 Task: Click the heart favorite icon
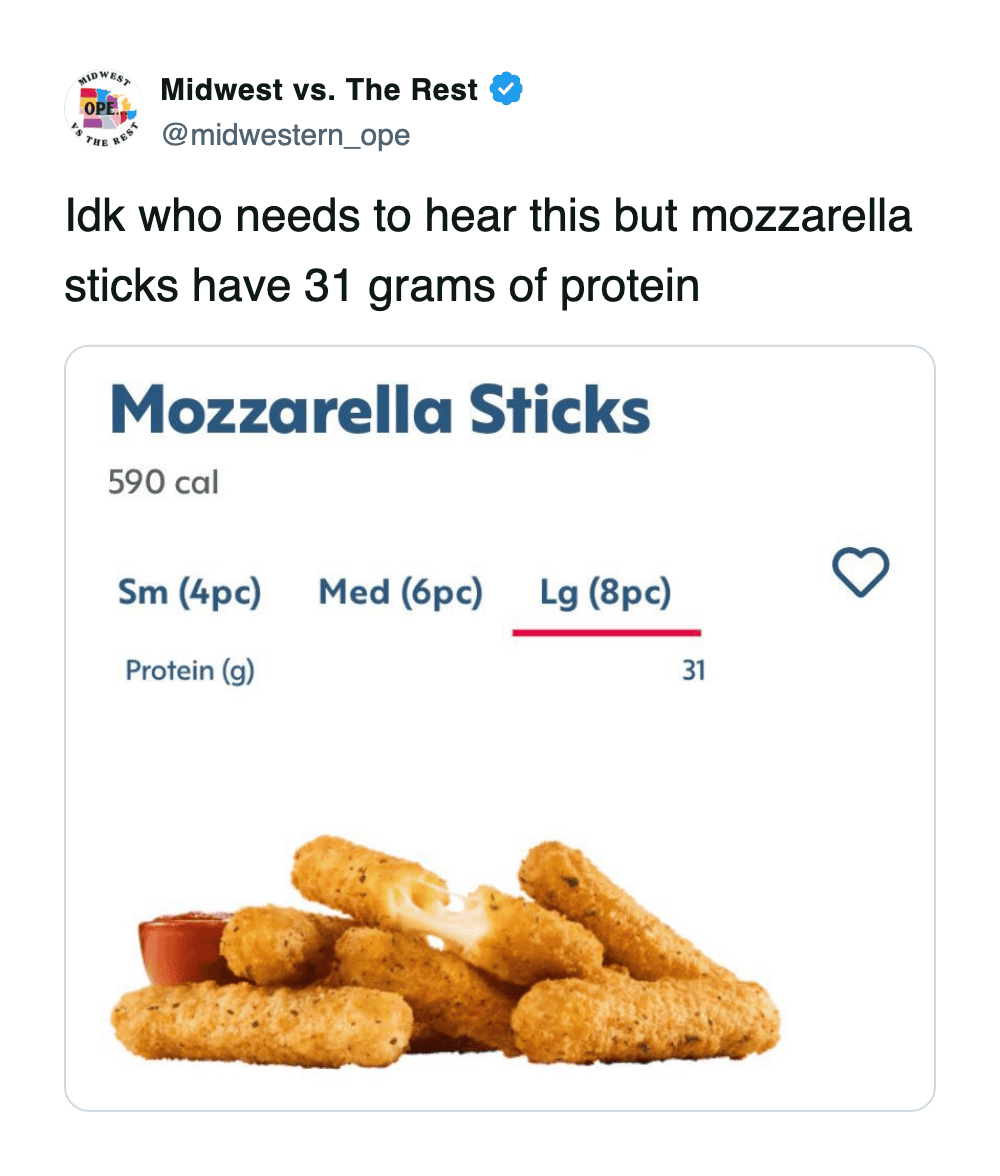tap(860, 574)
